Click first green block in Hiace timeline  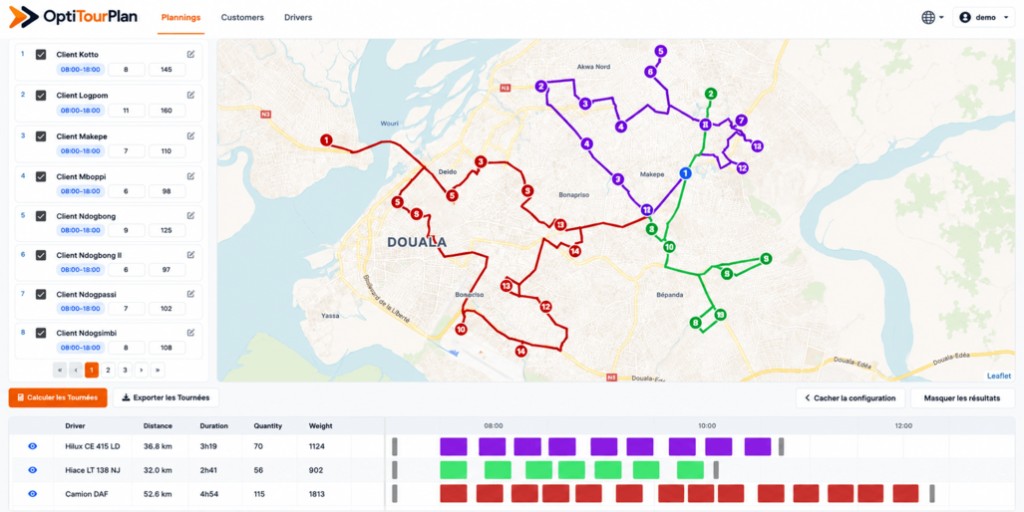[453, 470]
